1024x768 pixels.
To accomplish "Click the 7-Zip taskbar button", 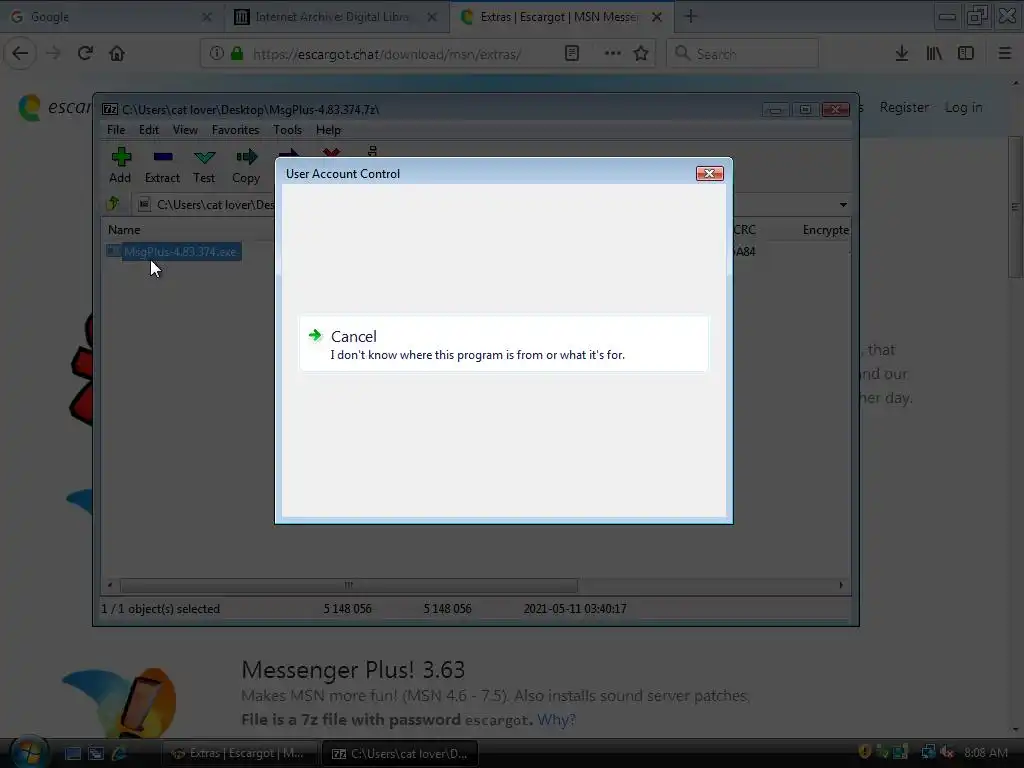I will click(400, 754).
